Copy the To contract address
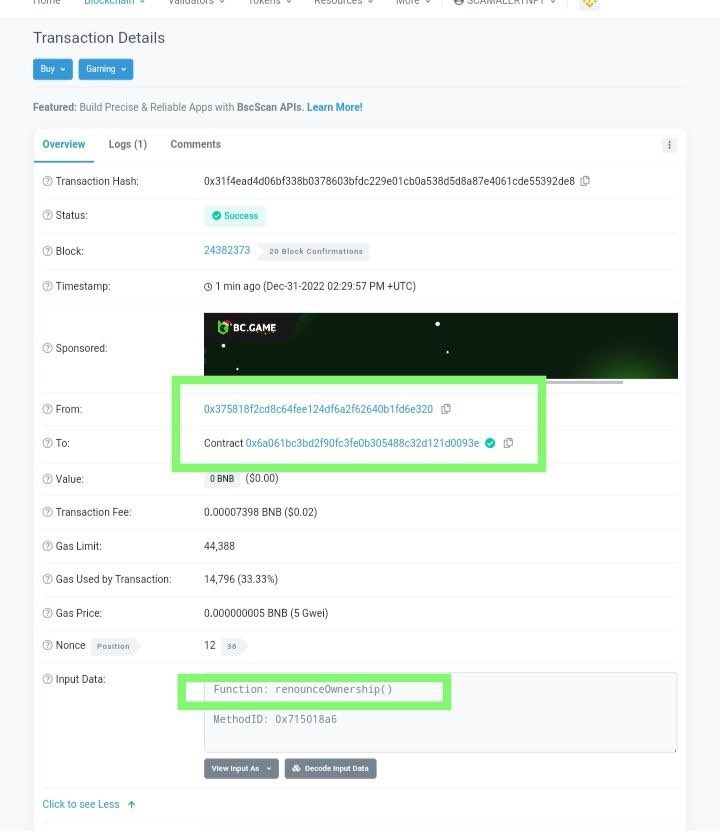Screen dimensions: 720x831 click(x=508, y=443)
